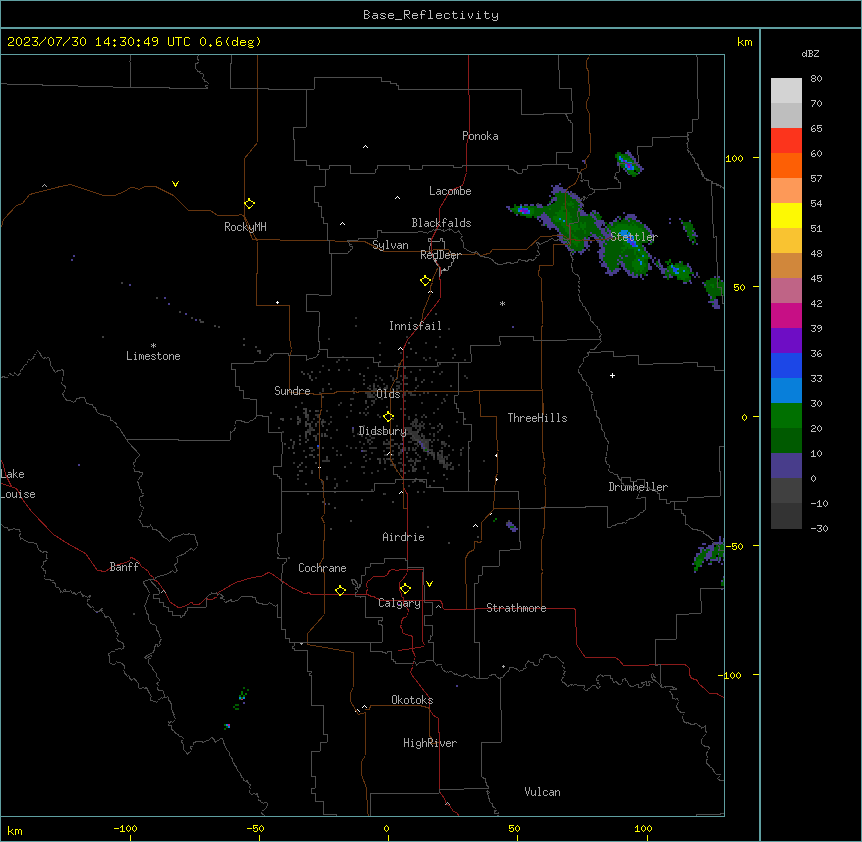
Task: Click the white asterisk marker east of Innisfail
Action: (502, 303)
